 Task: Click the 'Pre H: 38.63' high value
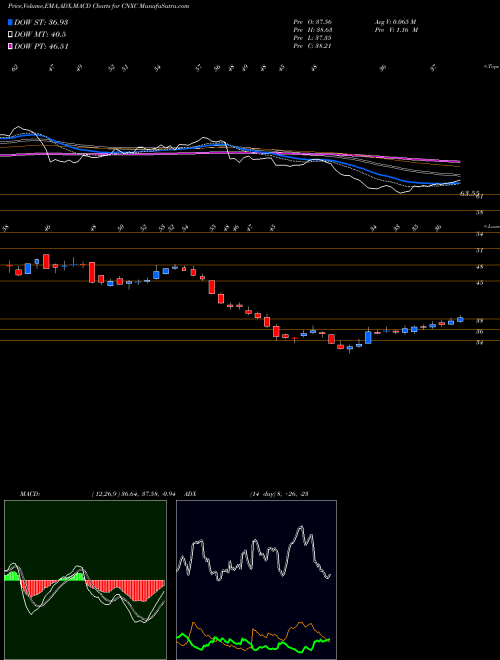[313, 30]
